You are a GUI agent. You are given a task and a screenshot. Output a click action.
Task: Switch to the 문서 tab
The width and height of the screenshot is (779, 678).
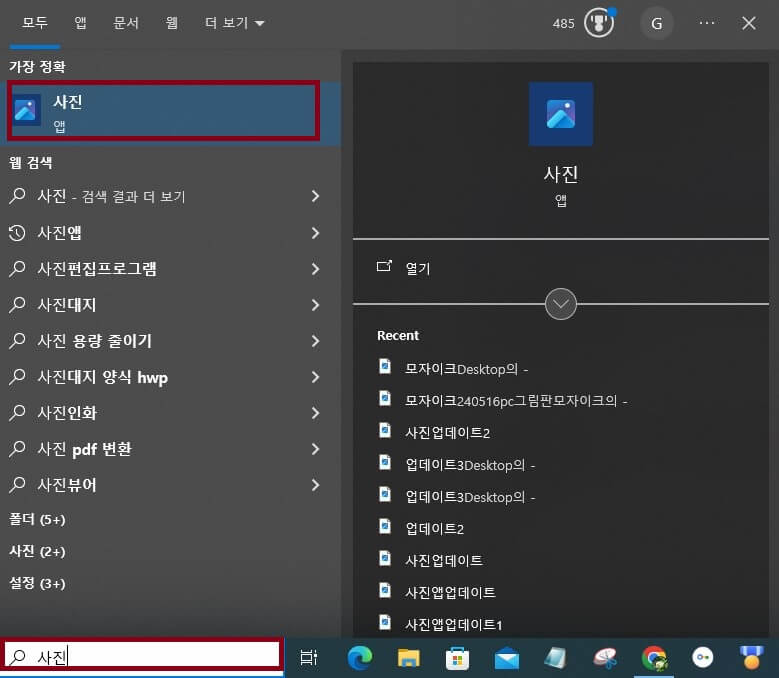pos(126,23)
